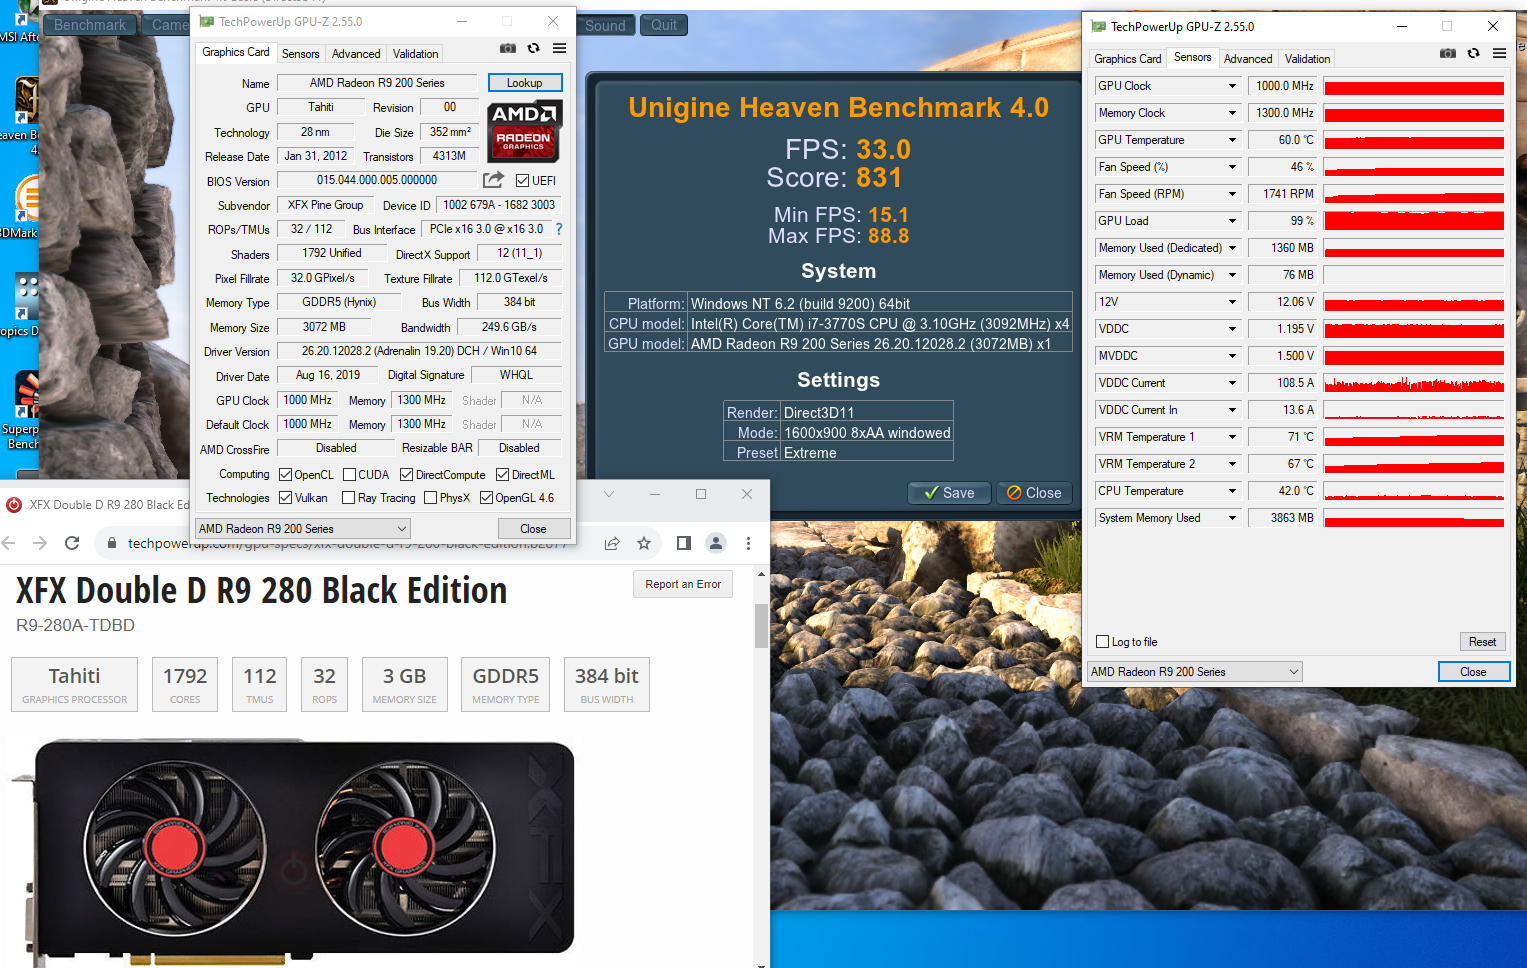Expand the GPU Load sensor dropdown

(x=1232, y=221)
